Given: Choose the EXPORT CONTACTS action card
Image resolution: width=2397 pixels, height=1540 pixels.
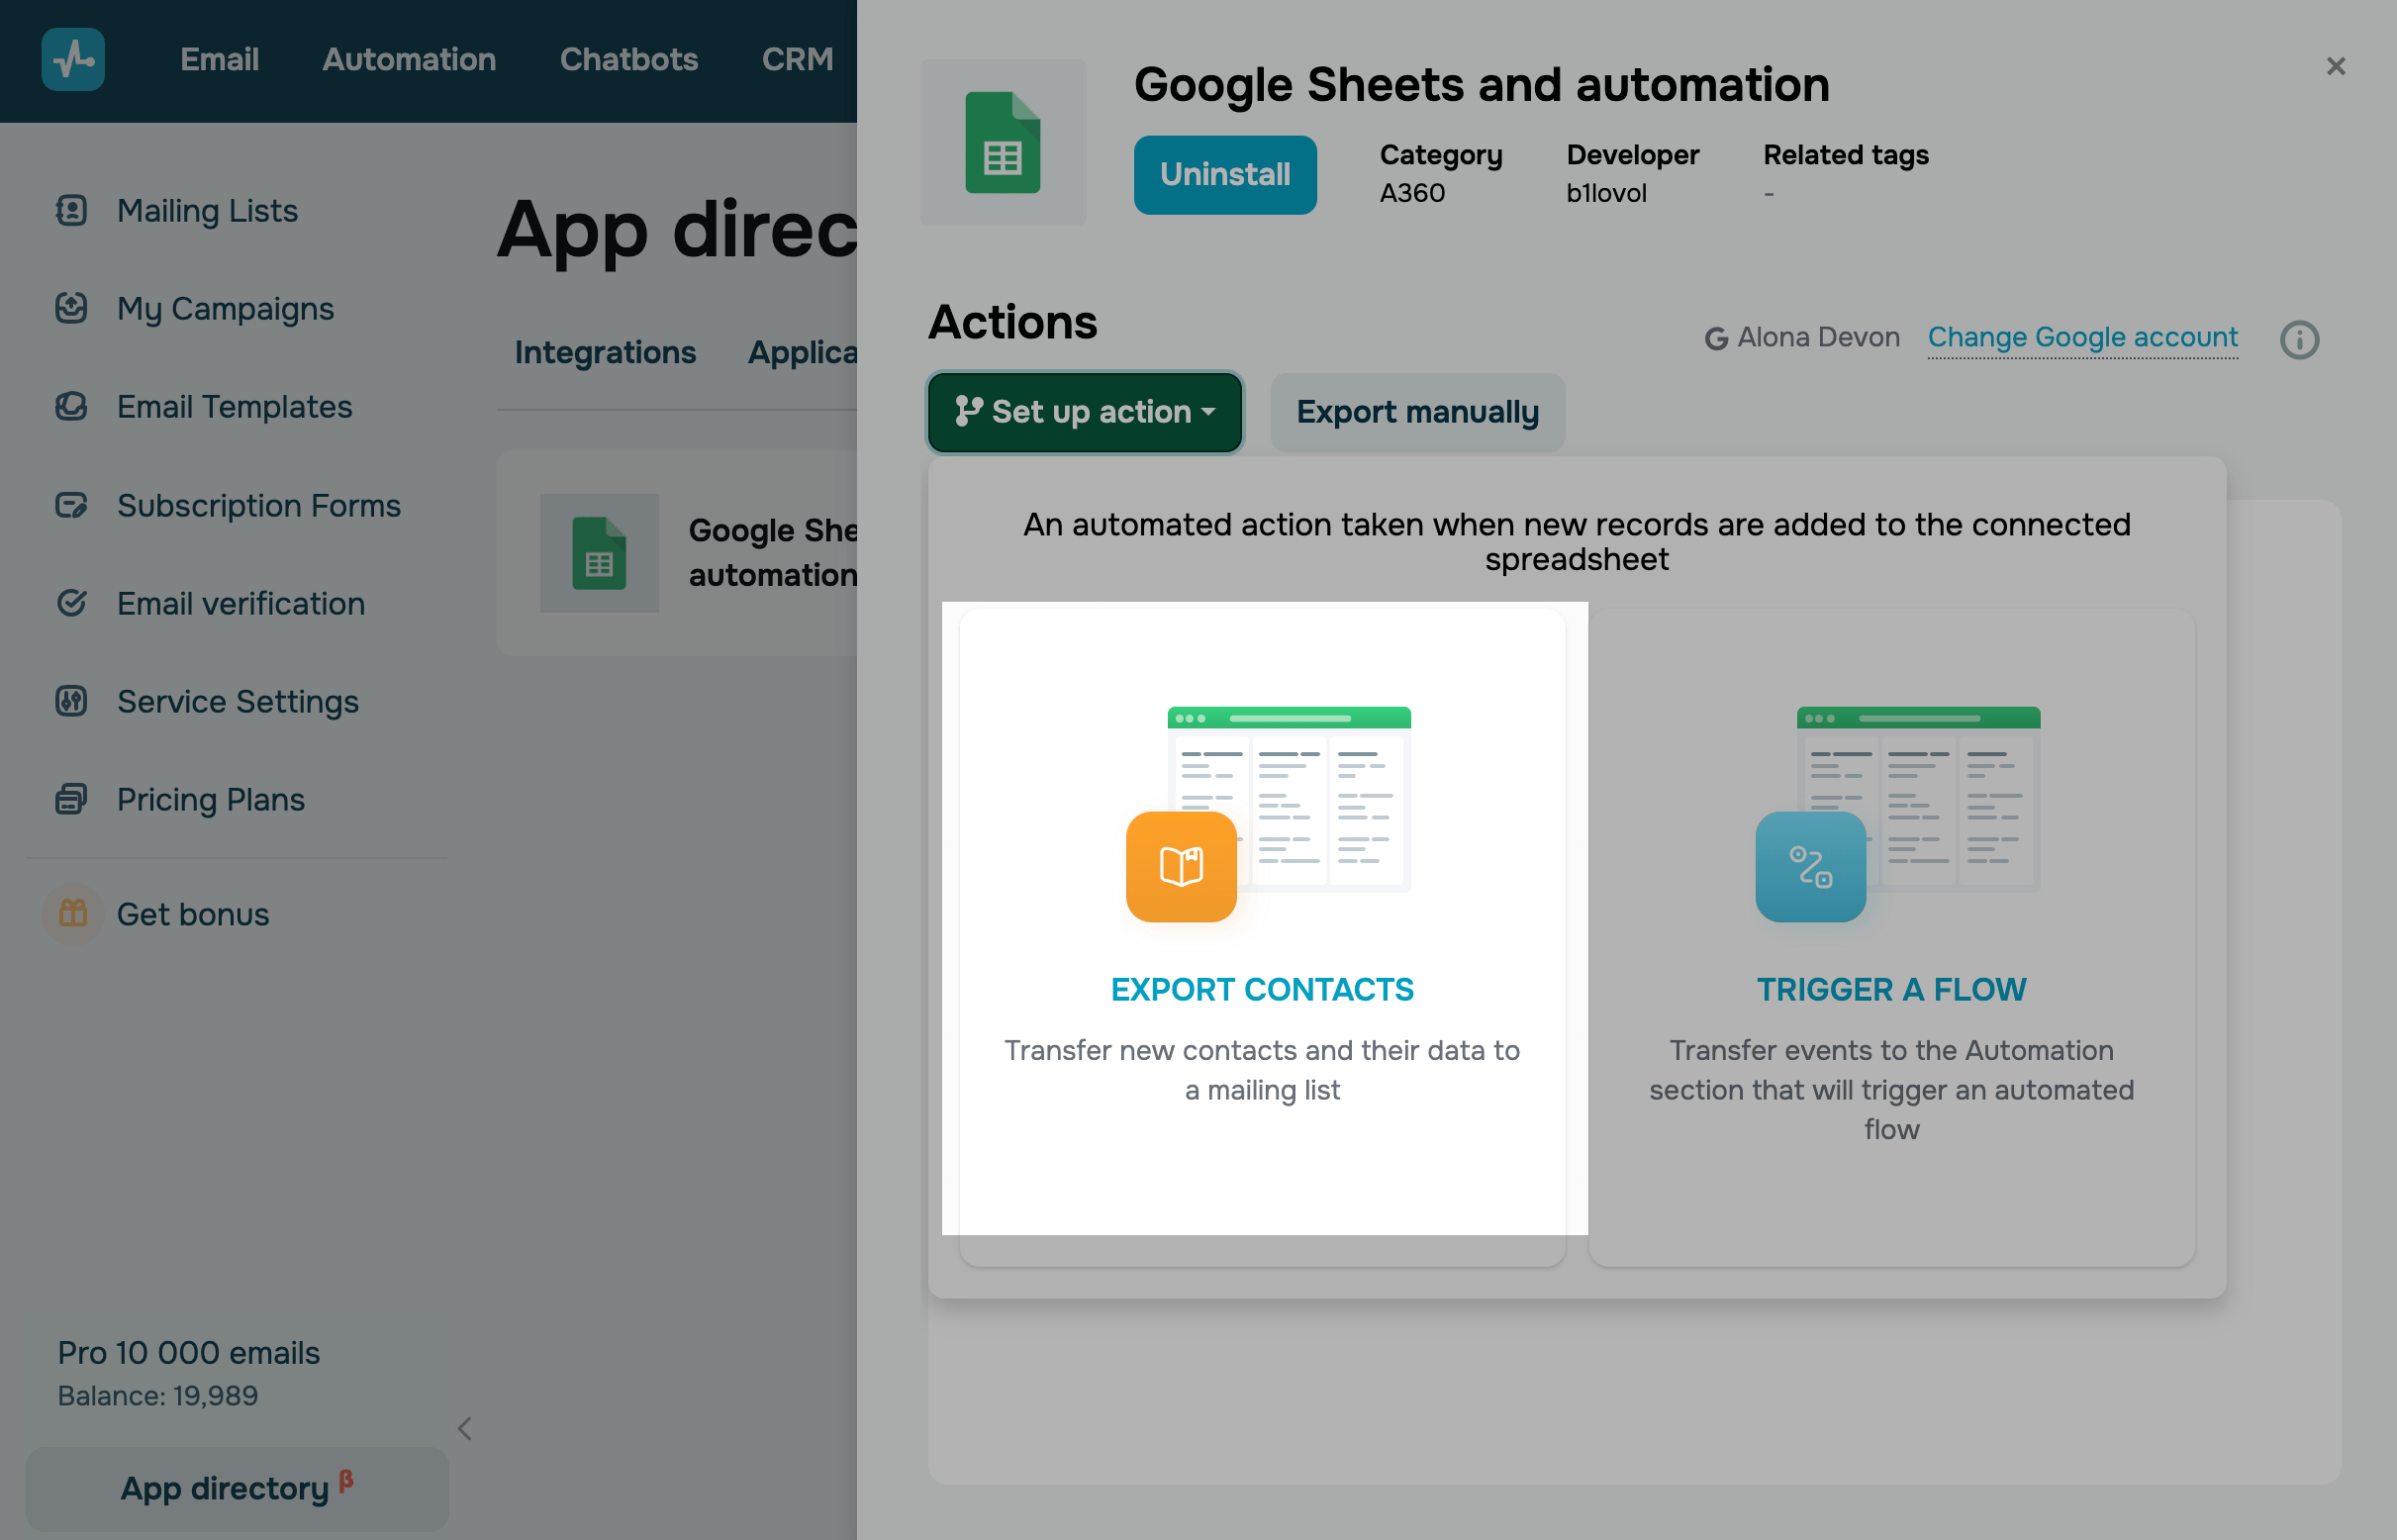Looking at the screenshot, I should [x=1262, y=938].
